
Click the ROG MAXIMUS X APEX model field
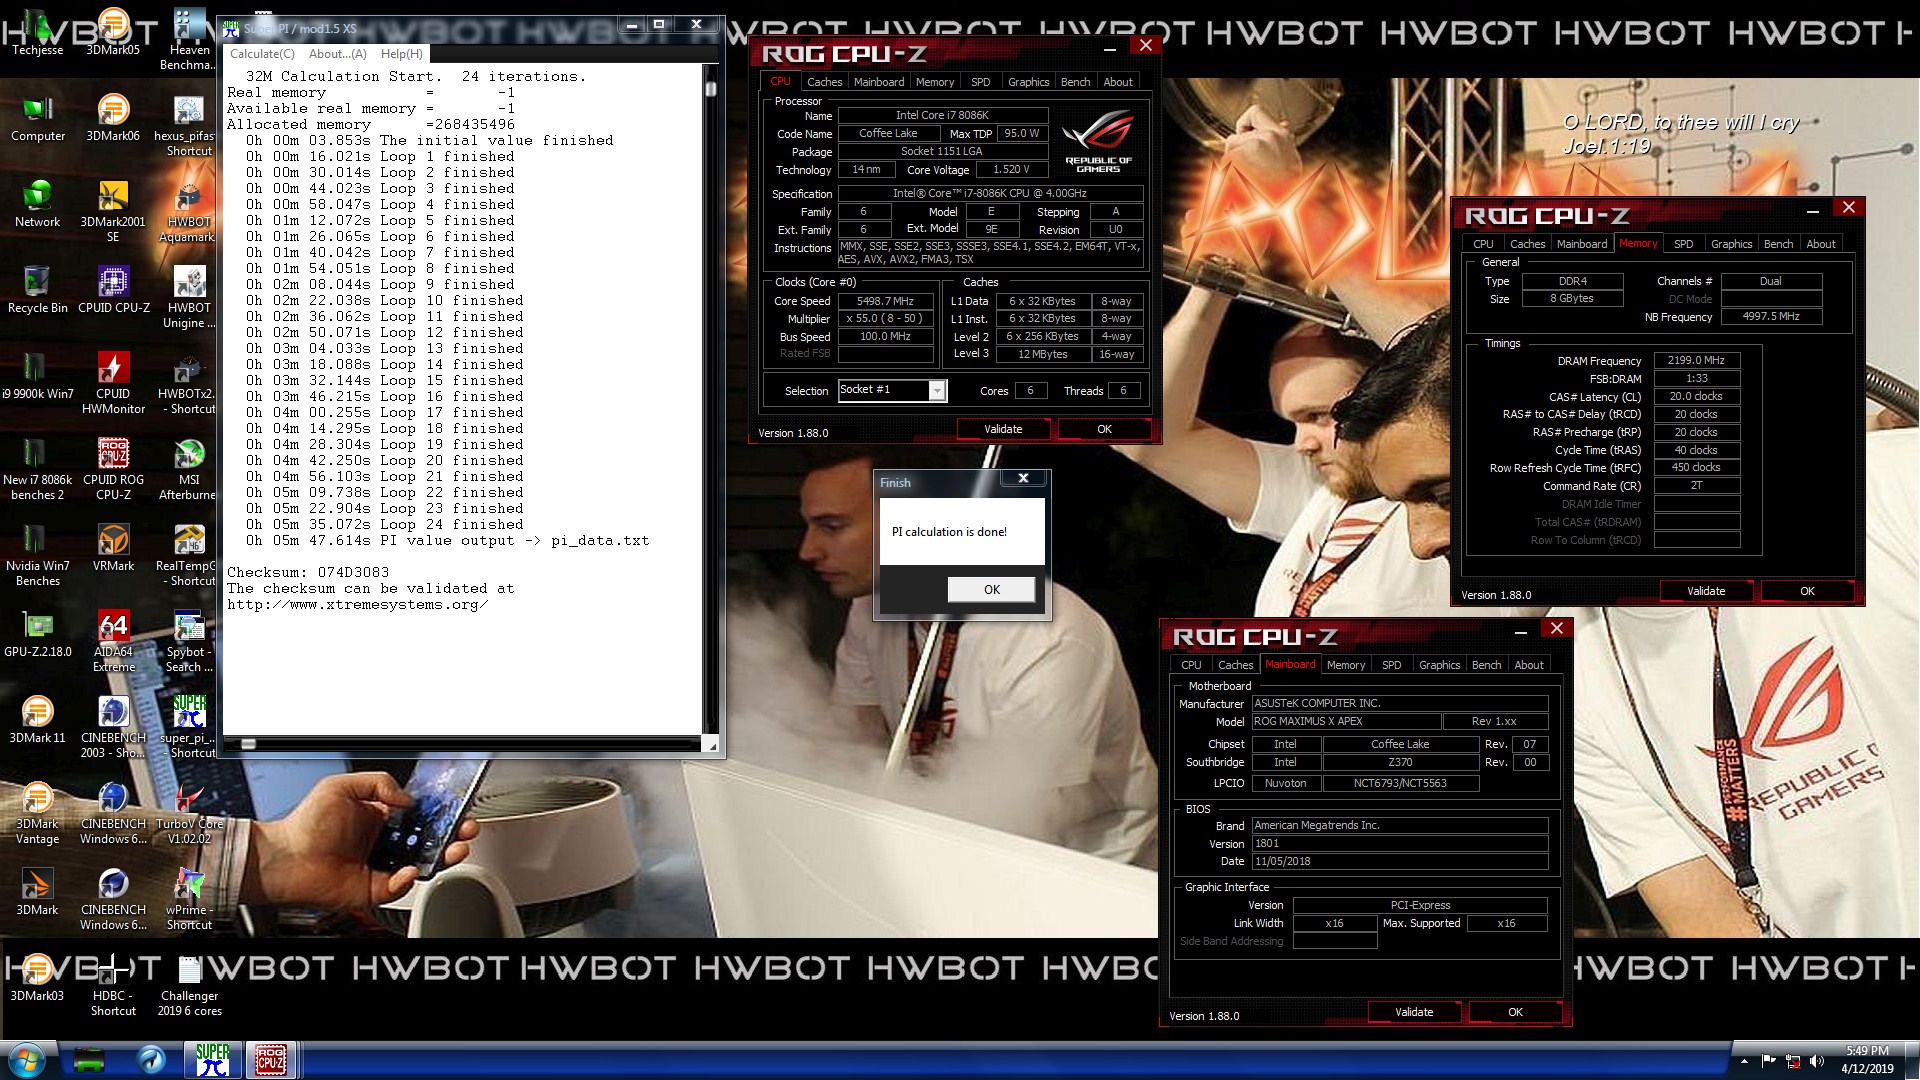pyautogui.click(x=1346, y=721)
